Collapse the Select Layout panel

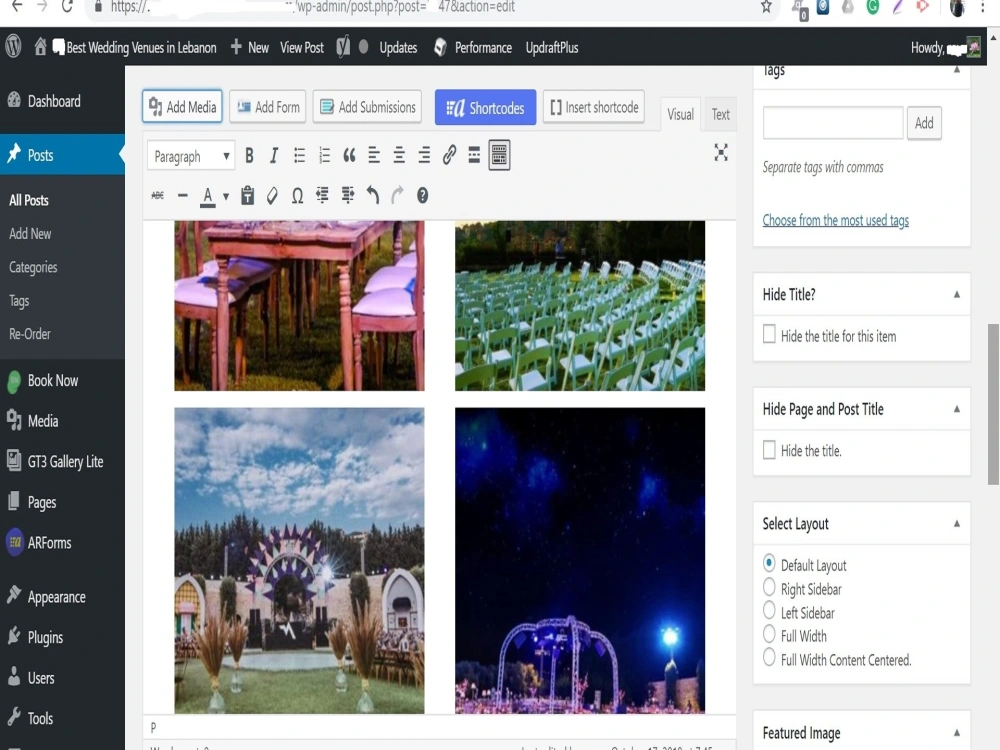click(957, 524)
